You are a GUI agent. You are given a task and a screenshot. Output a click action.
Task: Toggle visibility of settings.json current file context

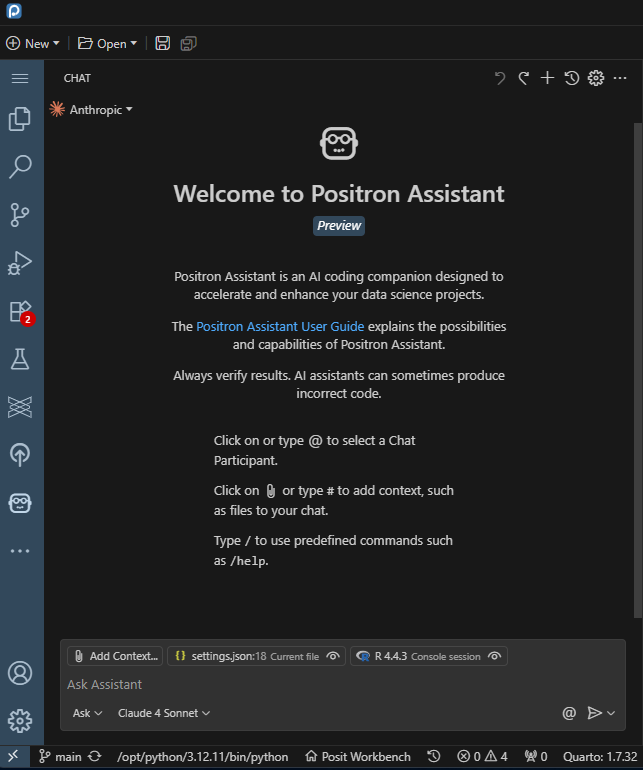tap(334, 657)
